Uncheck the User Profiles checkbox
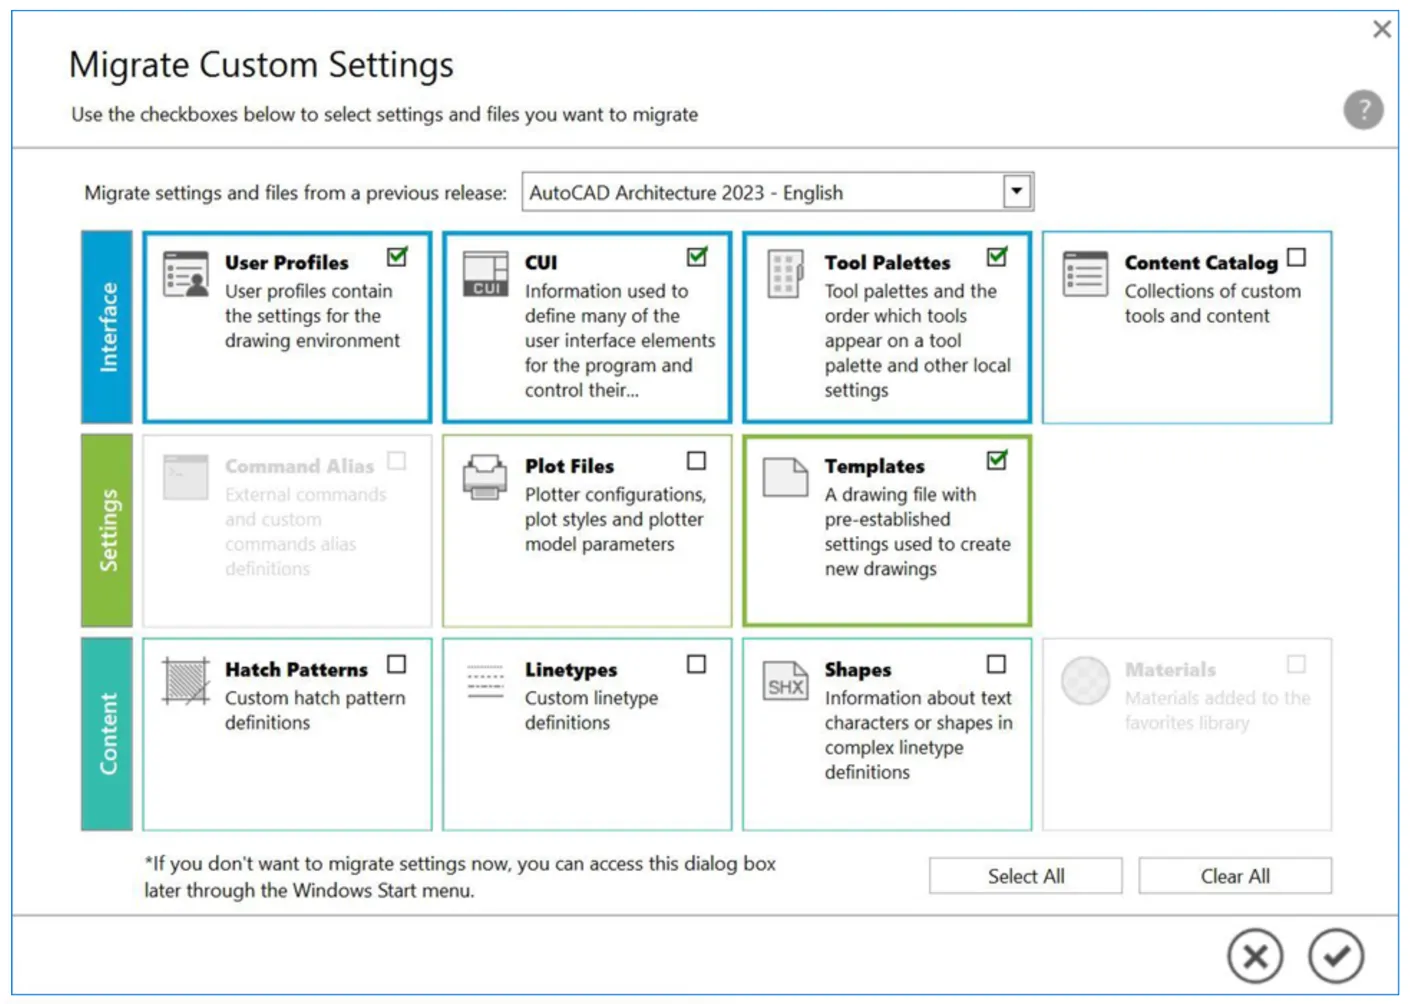The height and width of the screenshot is (1004, 1410). coord(396,257)
